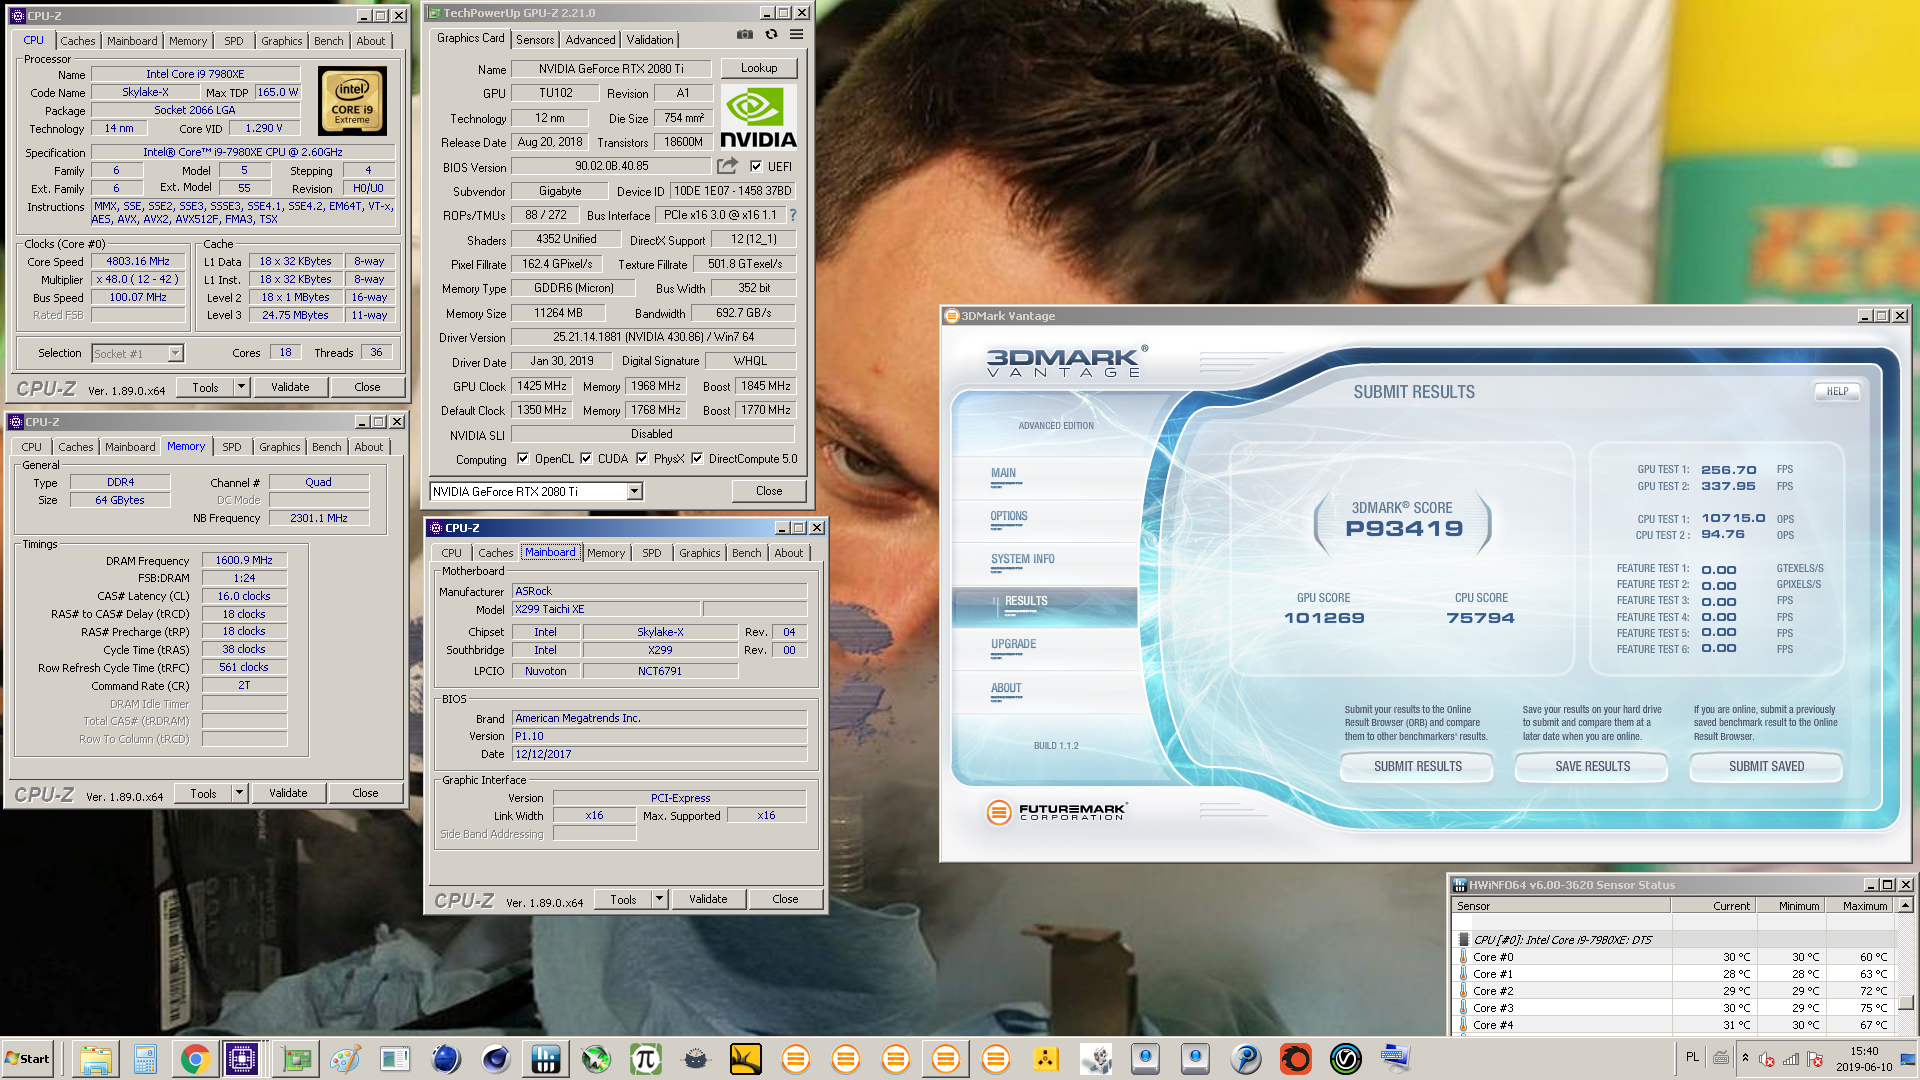Click the network signal tray icon
1920x1080 pixels.
click(1791, 1060)
